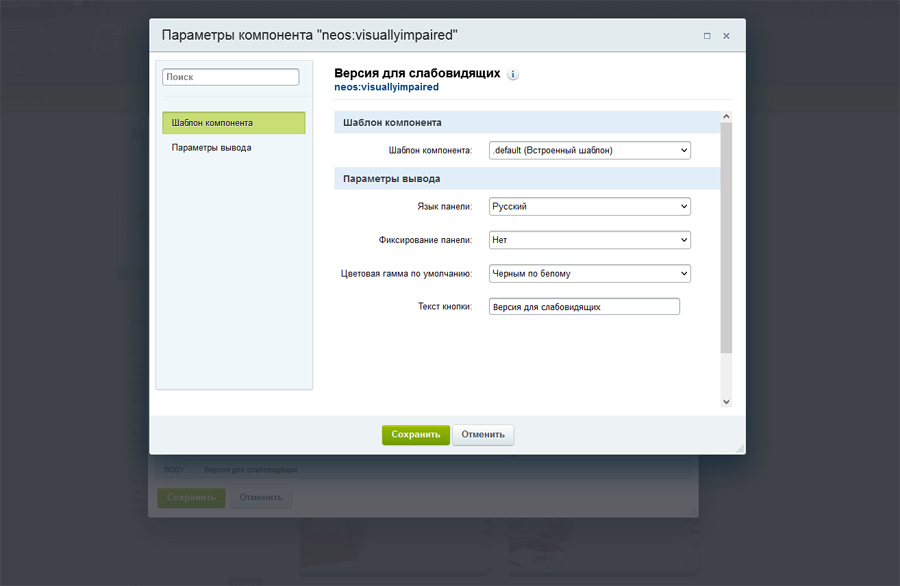Click the scrollbar down arrow in the parameters panel
The image size is (900, 586).
[726, 401]
